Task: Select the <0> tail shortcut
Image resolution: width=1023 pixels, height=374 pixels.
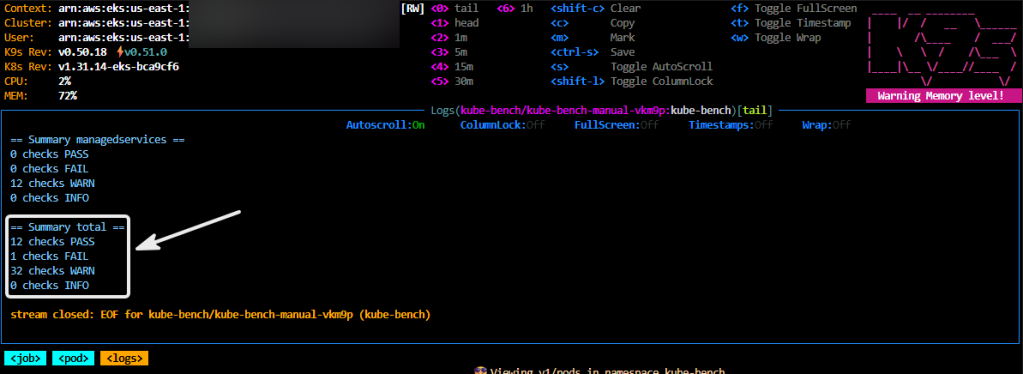Action: coord(455,8)
